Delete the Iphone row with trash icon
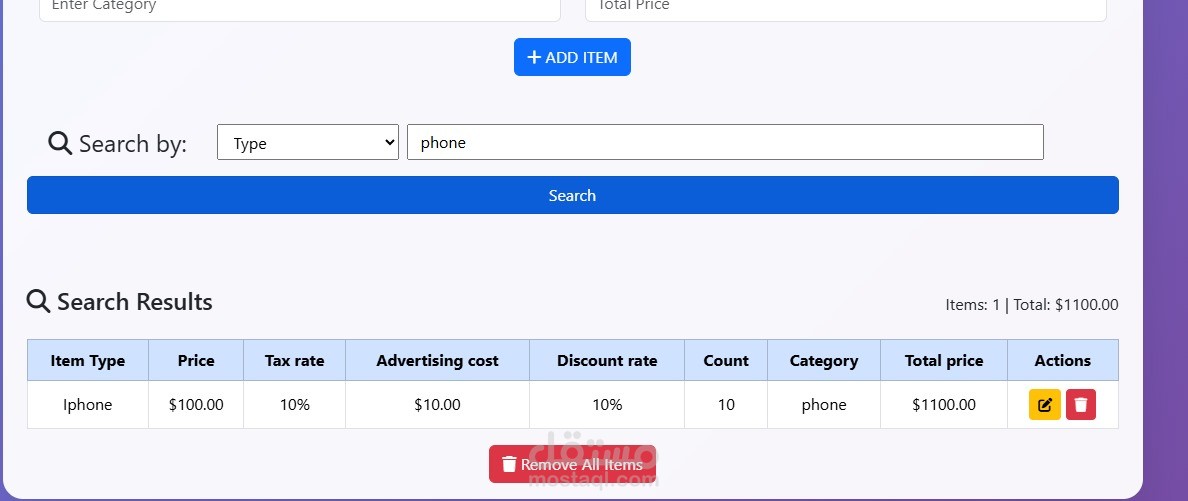The height and width of the screenshot is (501, 1188). point(1081,405)
